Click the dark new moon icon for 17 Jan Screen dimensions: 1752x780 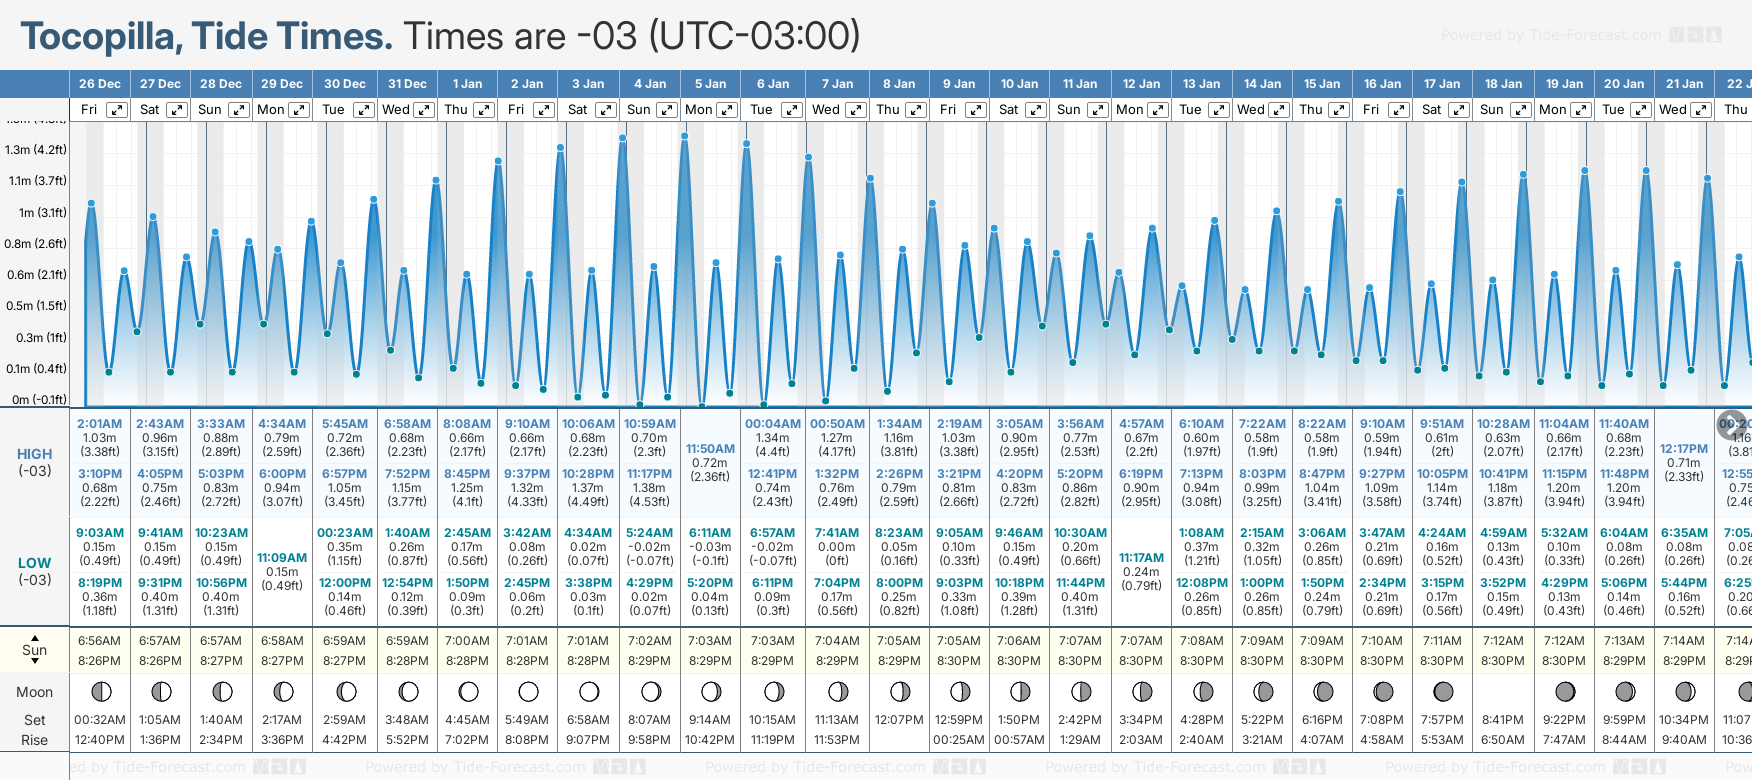pyautogui.click(x=1442, y=691)
